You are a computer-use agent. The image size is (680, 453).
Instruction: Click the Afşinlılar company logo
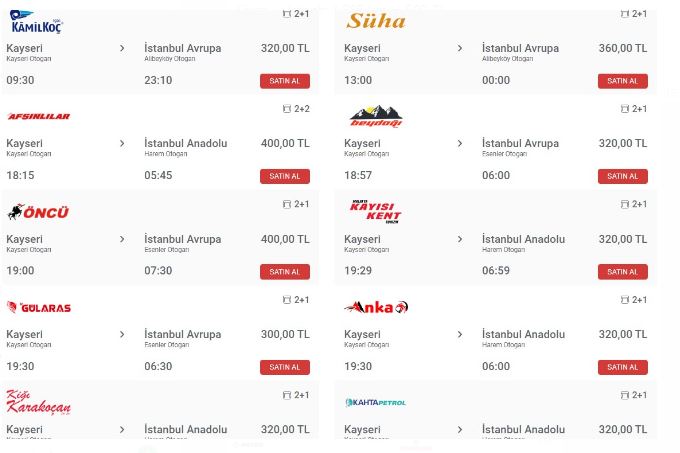point(38,117)
